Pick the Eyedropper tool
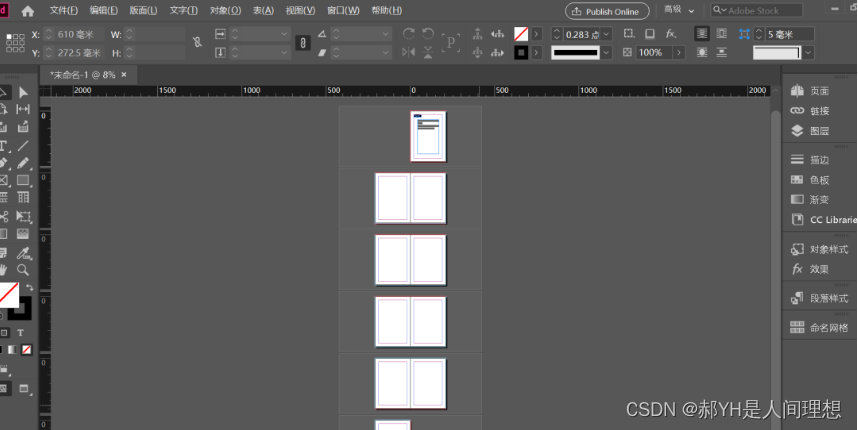The width and height of the screenshot is (858, 430). coord(23,253)
